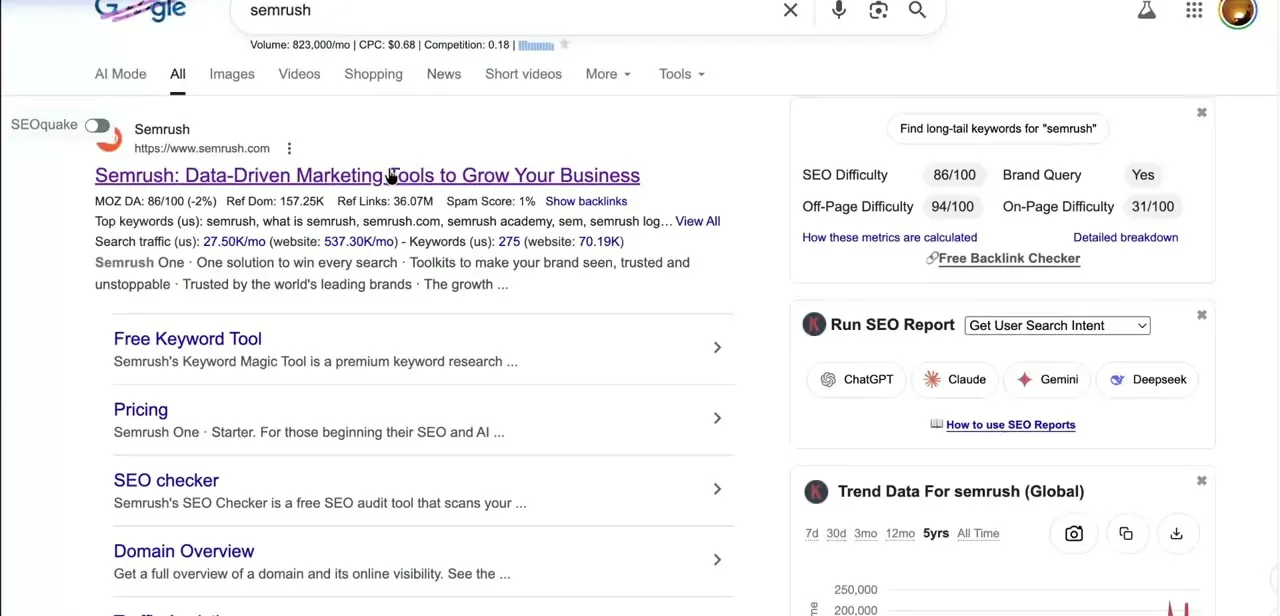Switch to the AI Mode tab
The width and height of the screenshot is (1280, 616).
120,74
